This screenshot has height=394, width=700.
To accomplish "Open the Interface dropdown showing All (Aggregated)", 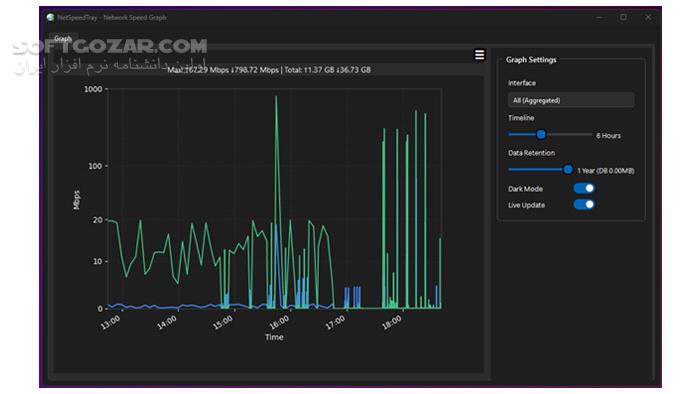I will [571, 100].
